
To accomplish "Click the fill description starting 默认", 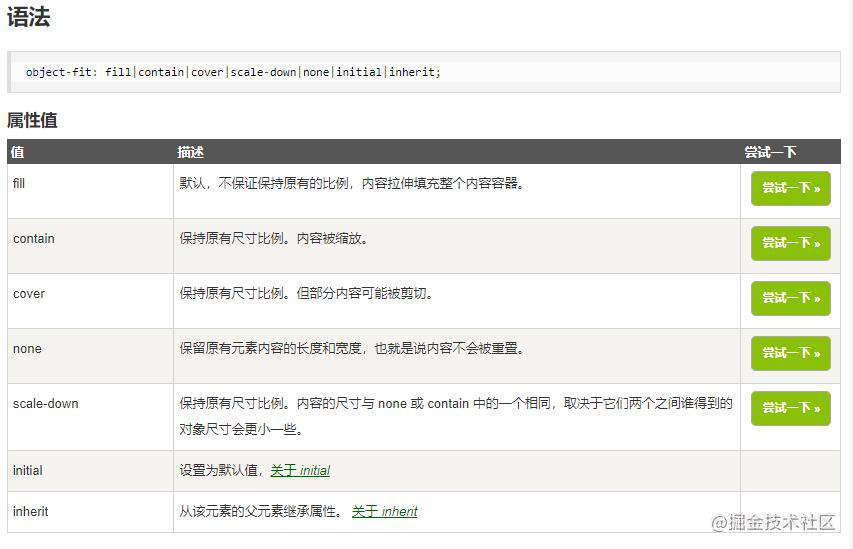I will [x=353, y=183].
